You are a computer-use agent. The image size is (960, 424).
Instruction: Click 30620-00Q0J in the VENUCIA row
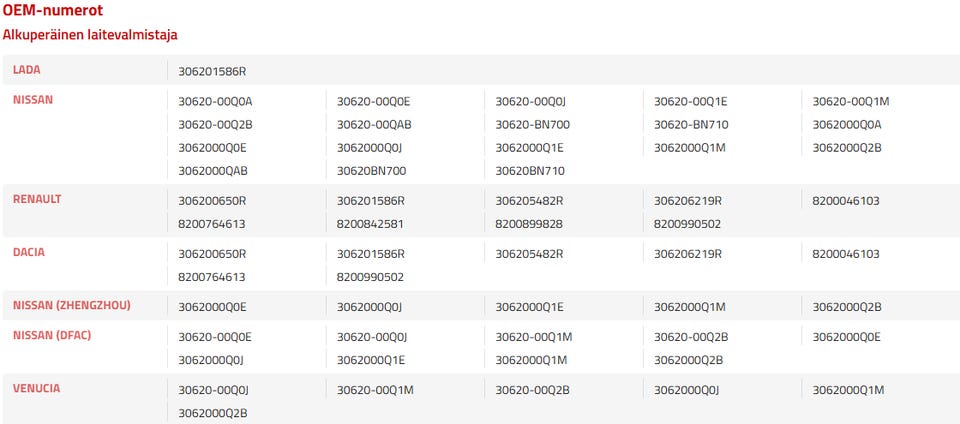click(213, 389)
